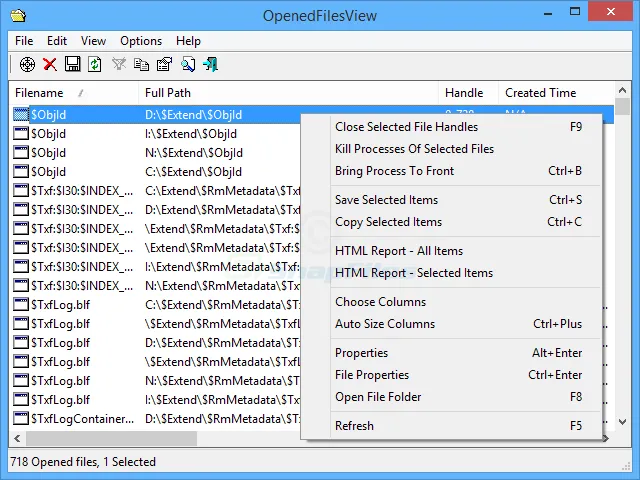The image size is (640, 480).
Task: Select Refresh in the context menu
Action: coord(466,426)
